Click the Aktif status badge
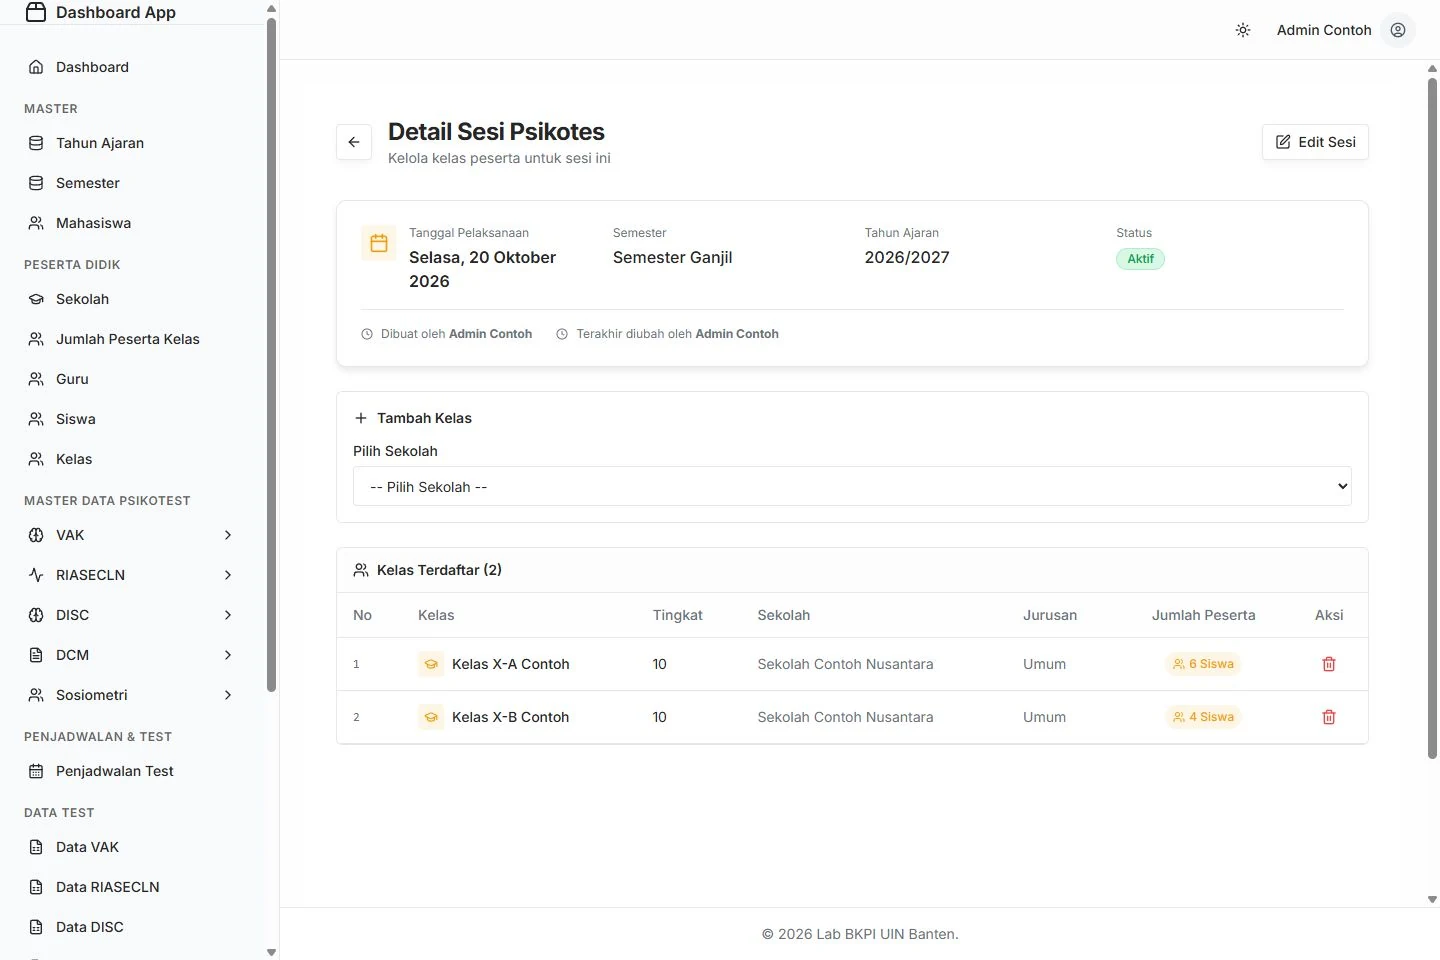Image resolution: width=1440 pixels, height=960 pixels. pos(1140,259)
